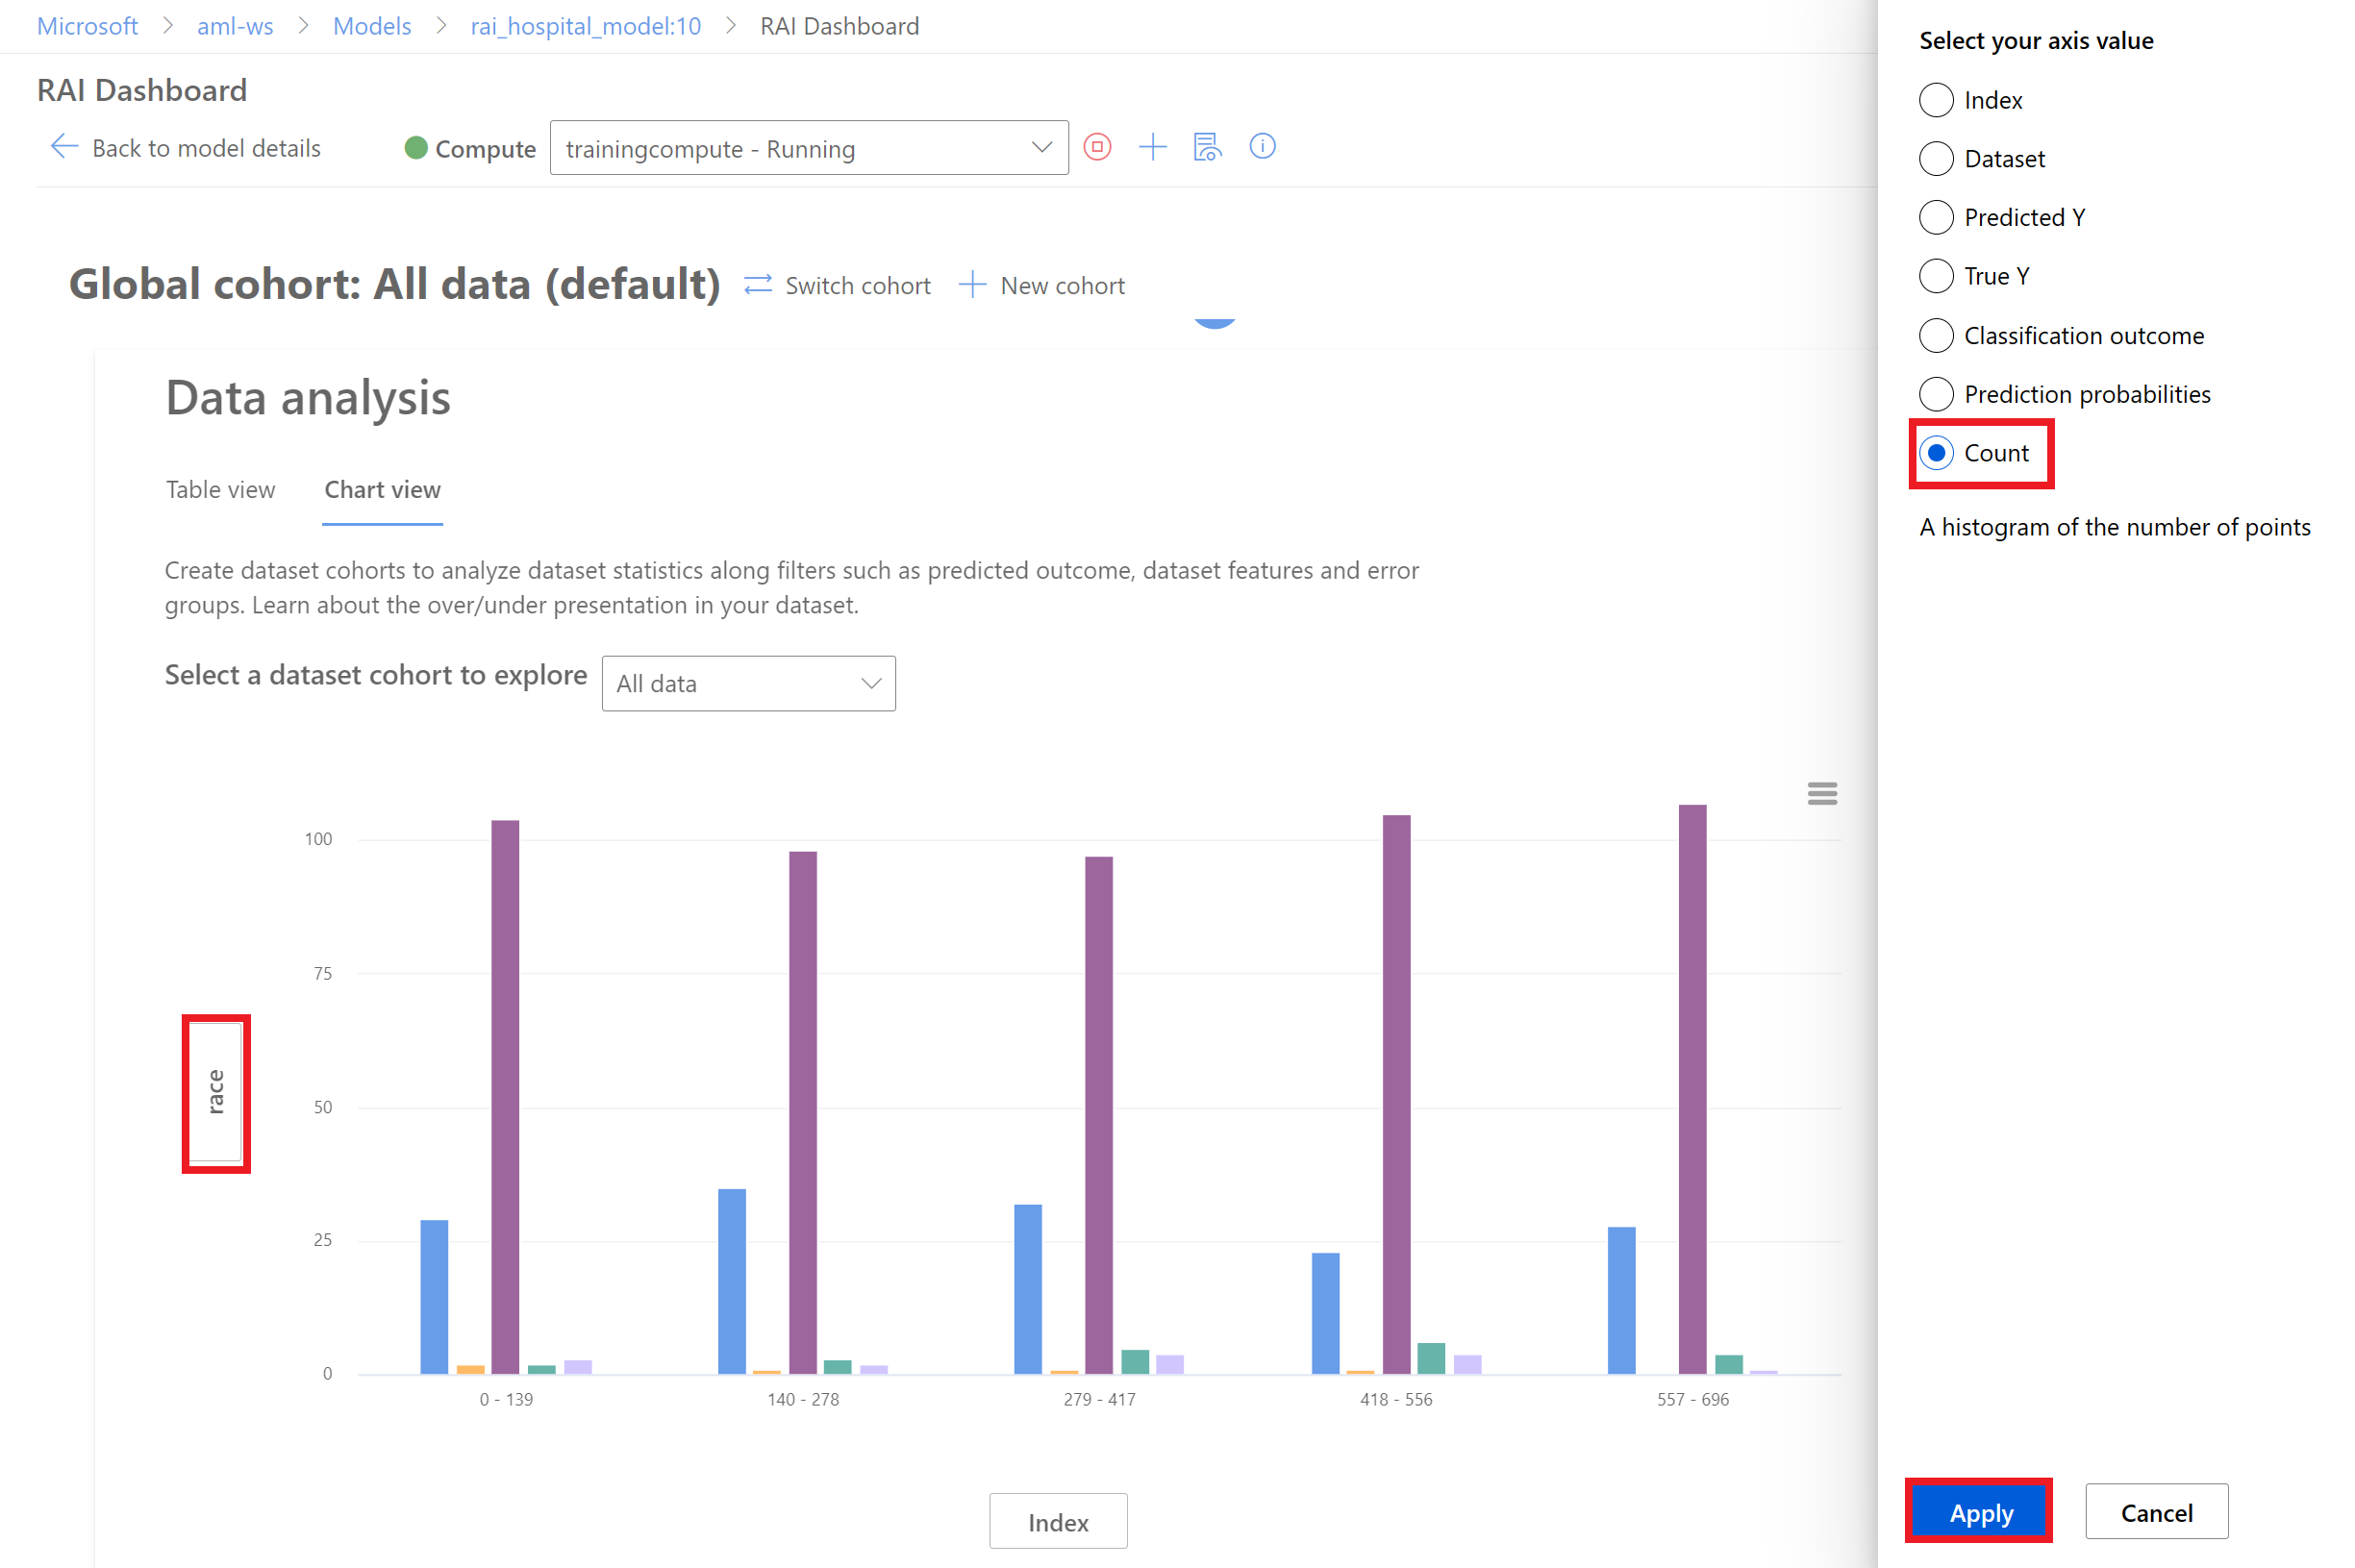Go to Microsoft breadcrumb
This screenshot has width=2355, height=1568.
tap(87, 26)
